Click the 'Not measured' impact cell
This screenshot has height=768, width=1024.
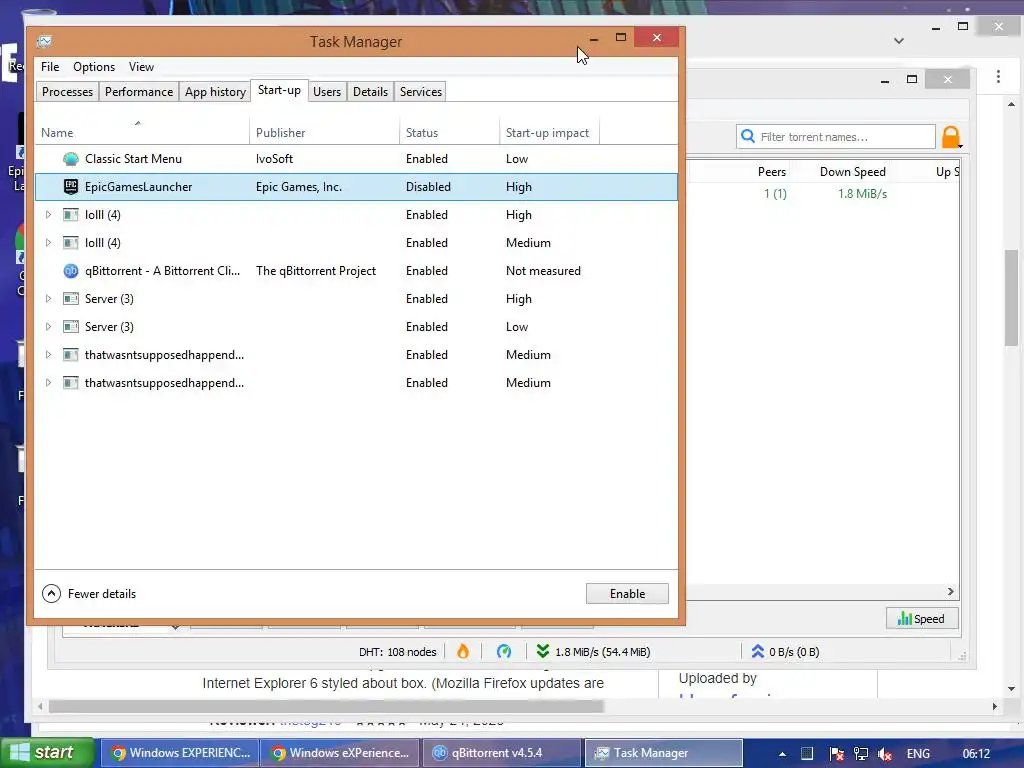[x=543, y=270]
